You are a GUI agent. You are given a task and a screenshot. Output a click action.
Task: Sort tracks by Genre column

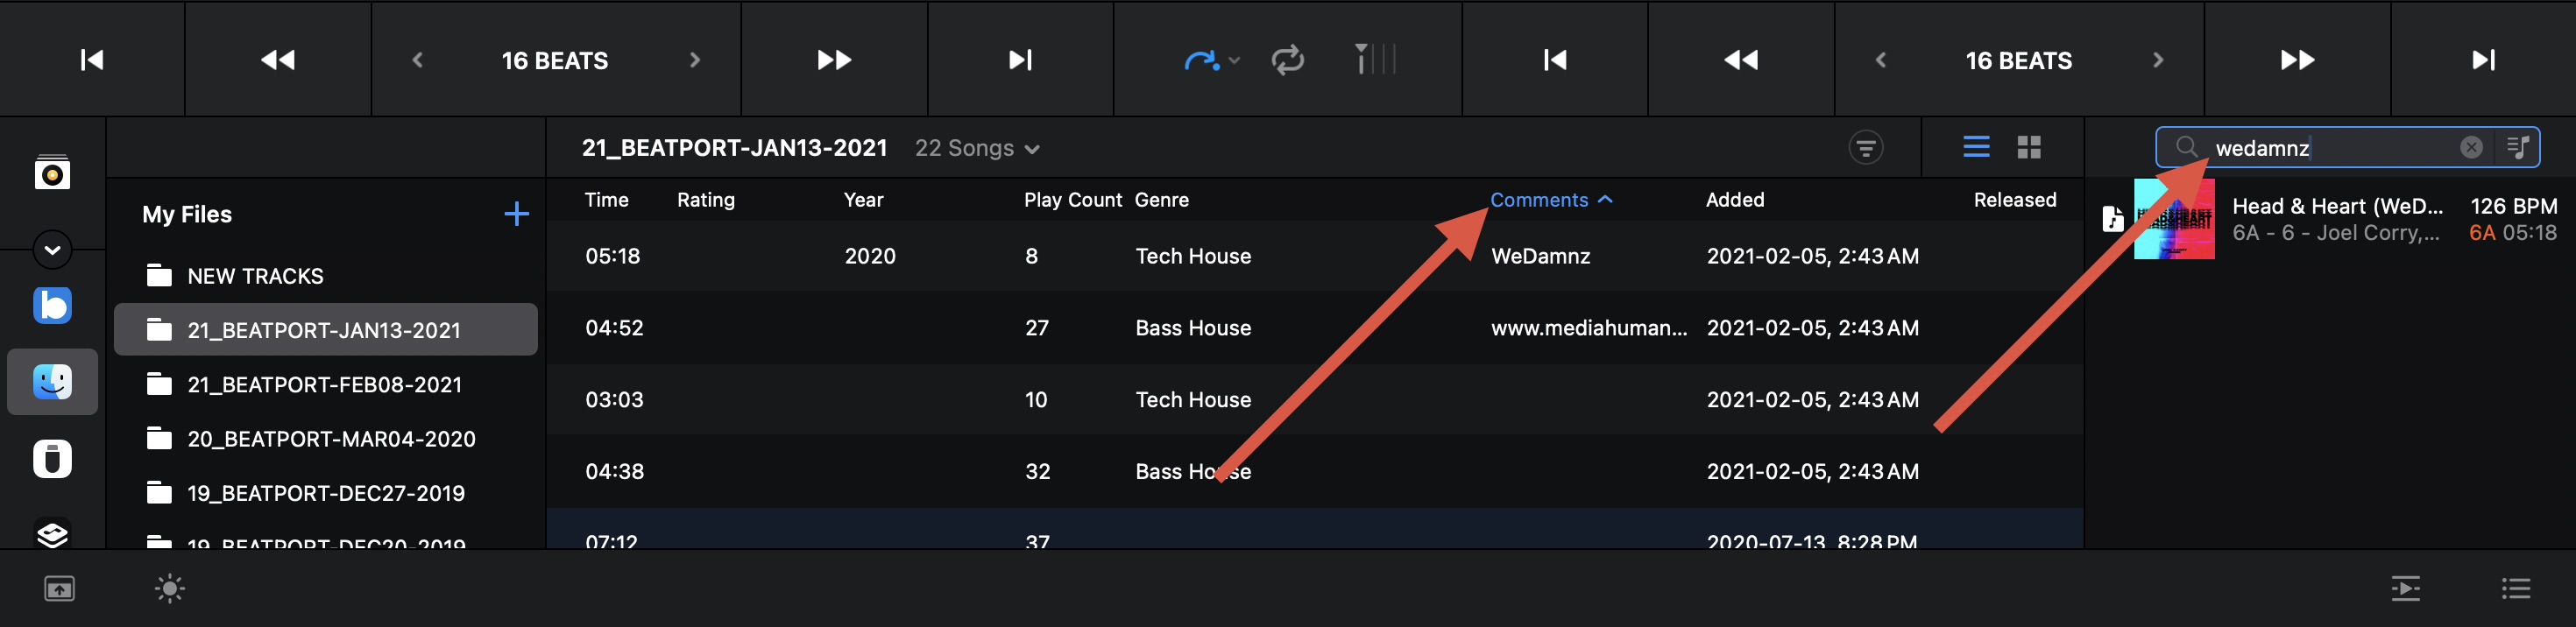point(1161,200)
